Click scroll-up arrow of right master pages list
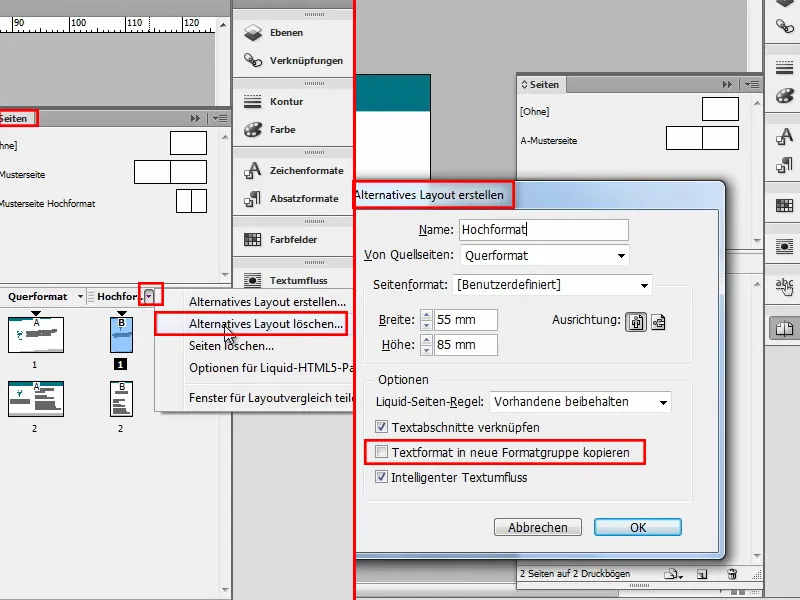Viewport: 800px width, 600px height. click(757, 103)
